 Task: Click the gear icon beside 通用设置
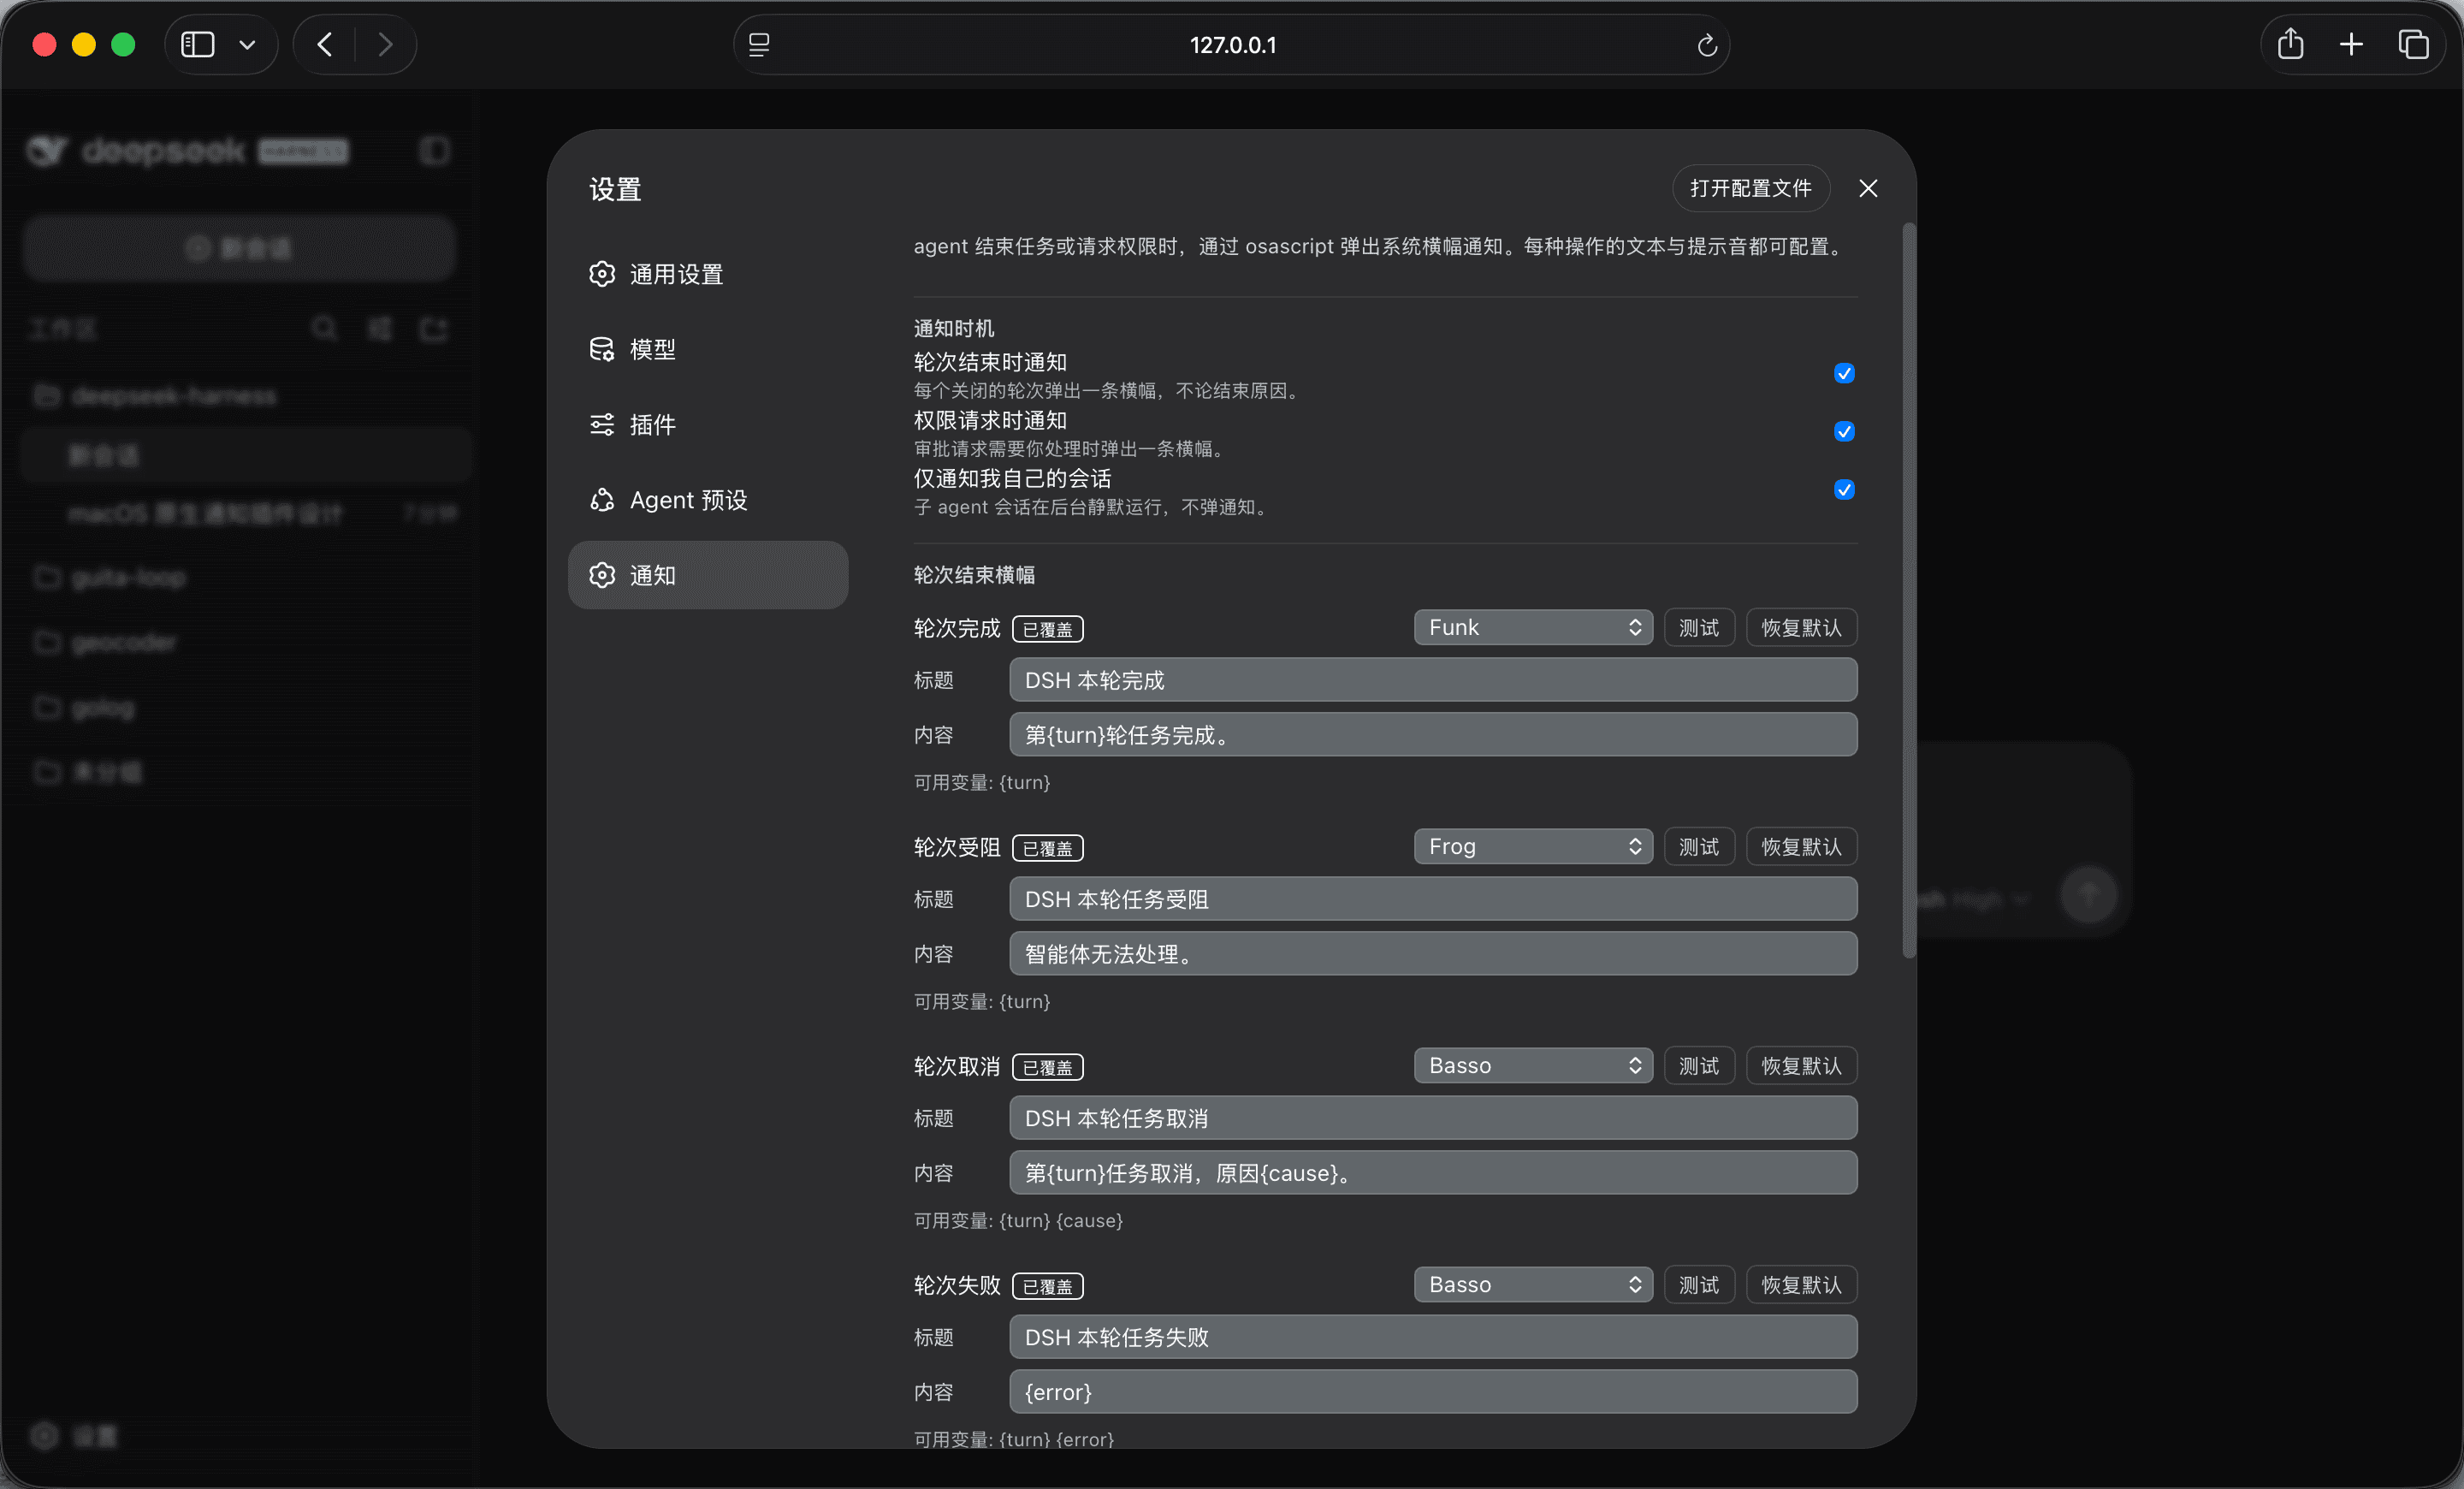(x=602, y=274)
